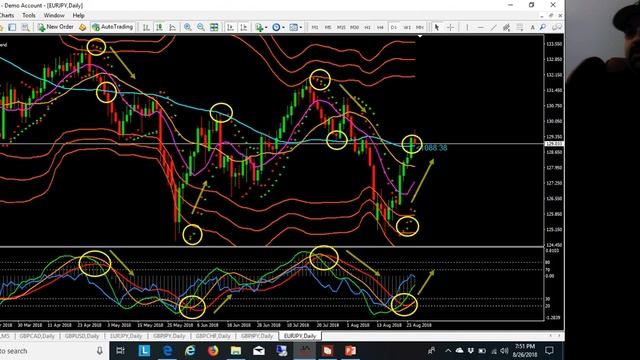
Task: Switch the chart to candlesticks type
Action: click(x=159, y=27)
